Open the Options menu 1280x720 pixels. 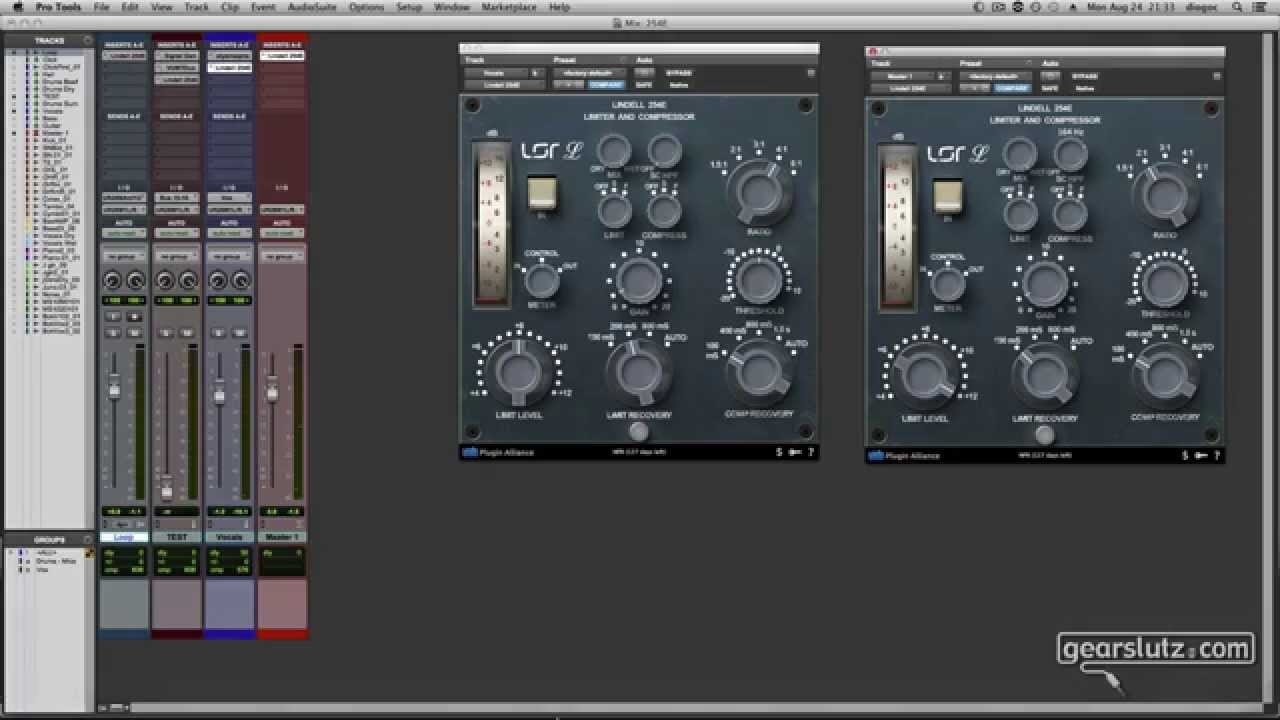click(x=366, y=7)
